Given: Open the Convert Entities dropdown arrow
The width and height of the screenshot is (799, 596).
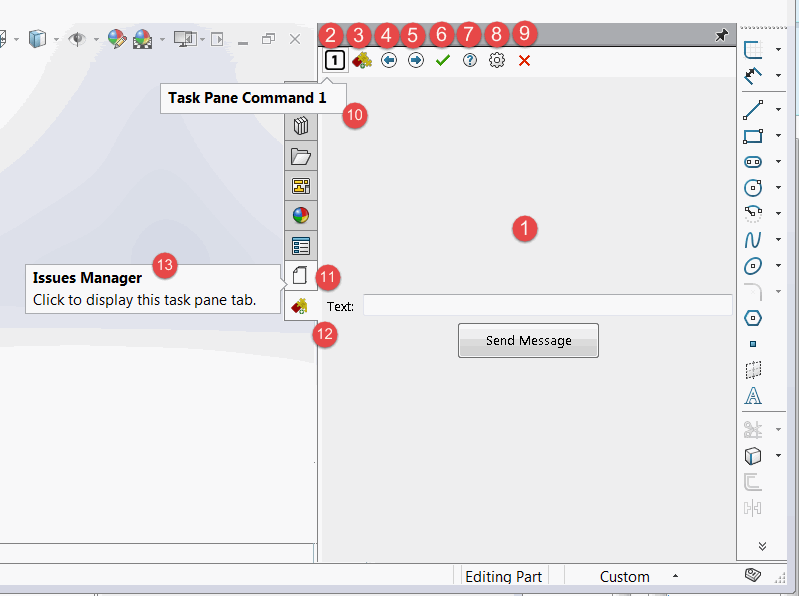Looking at the screenshot, I should coord(778,455).
